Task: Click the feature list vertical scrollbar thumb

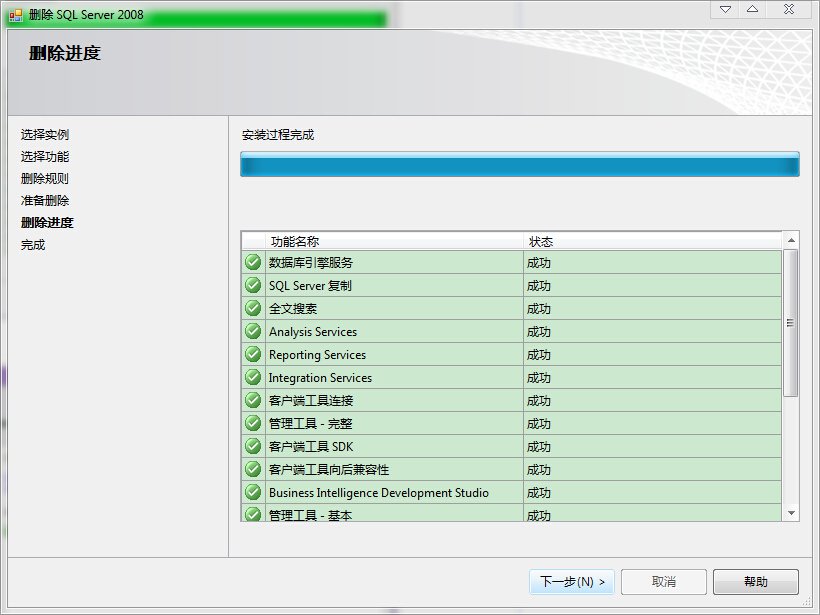Action: pyautogui.click(x=791, y=323)
